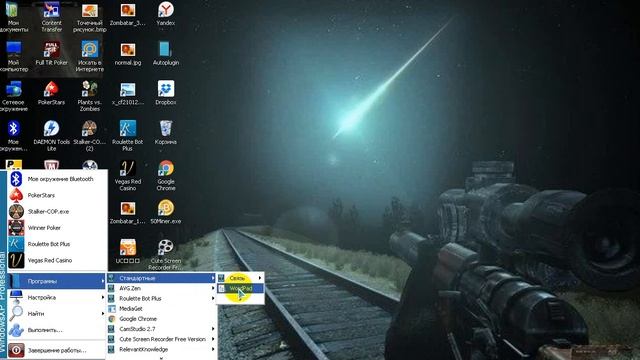
Task: Choose Vegas Red Casino in Start menu
Action: point(57,260)
